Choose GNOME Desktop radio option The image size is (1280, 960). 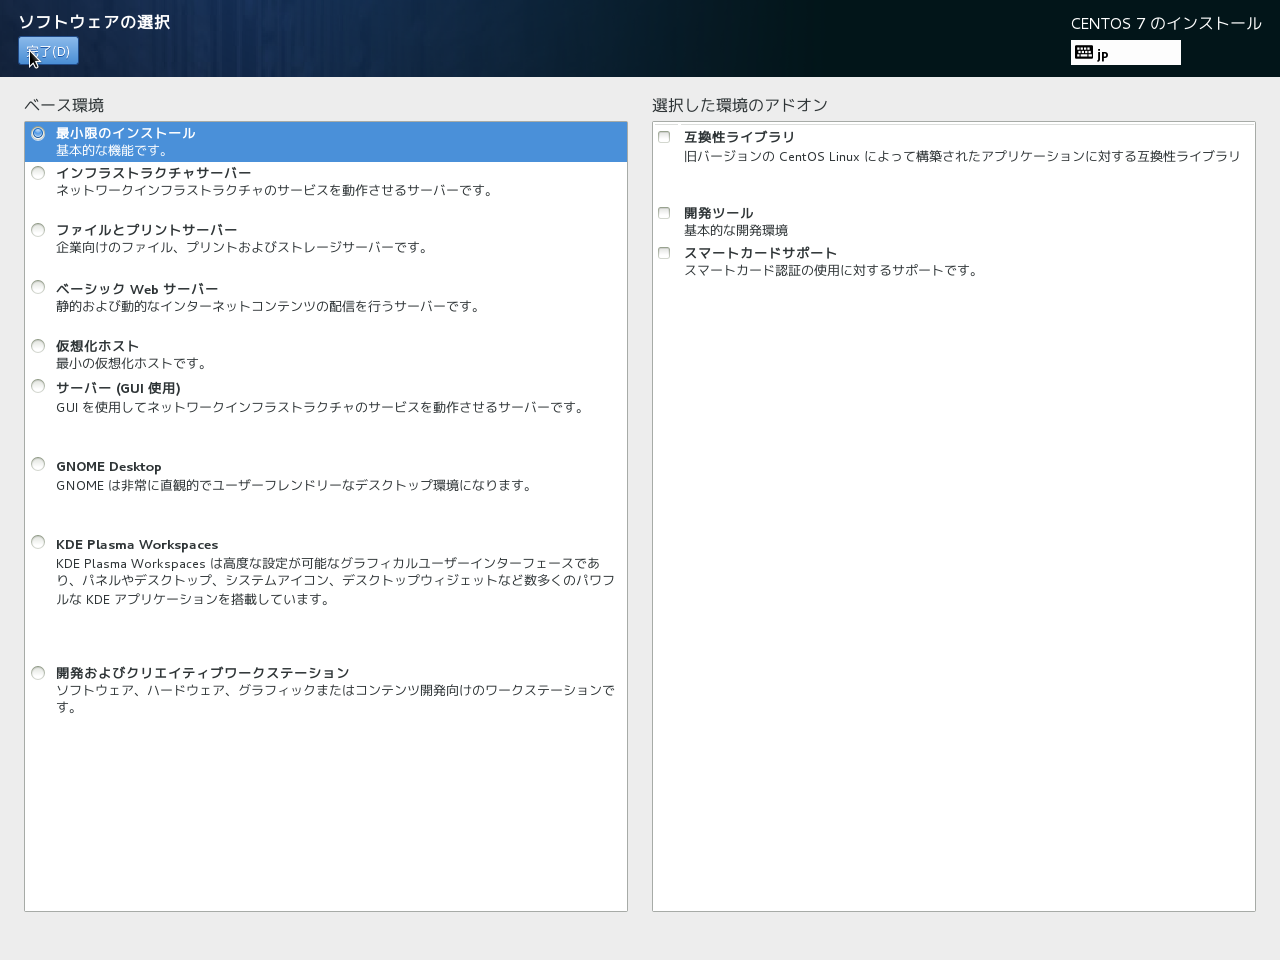38,464
